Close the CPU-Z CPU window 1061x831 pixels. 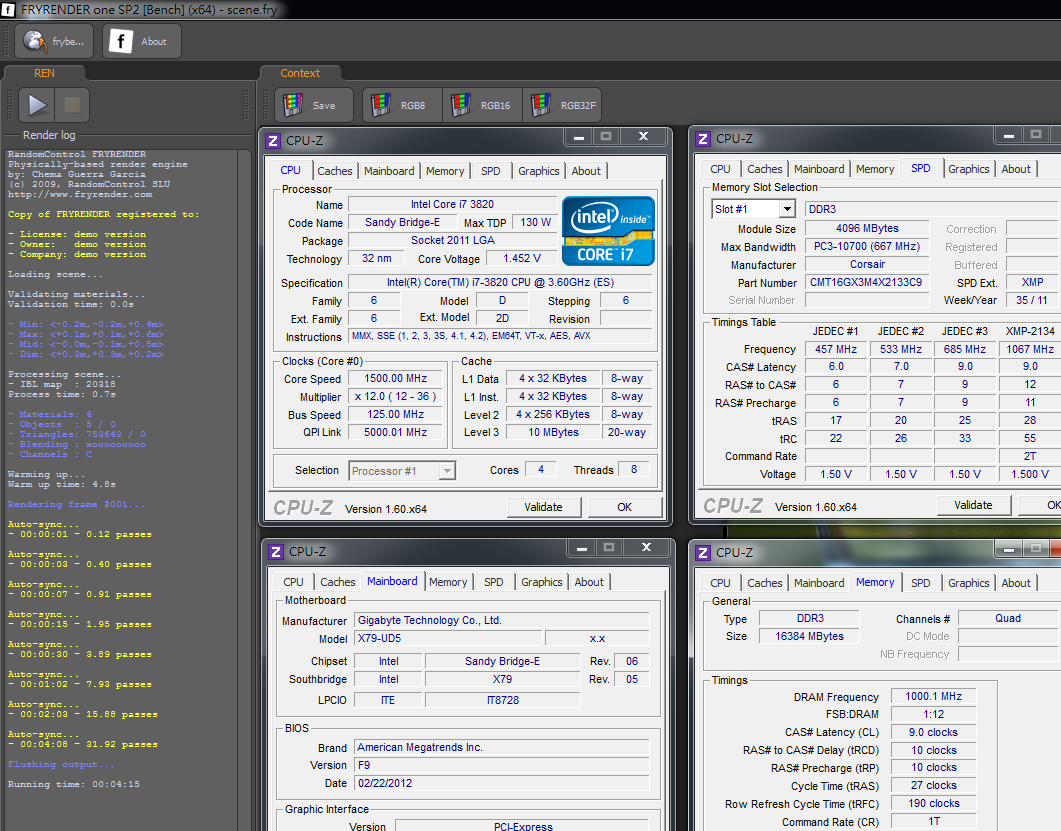coord(644,137)
